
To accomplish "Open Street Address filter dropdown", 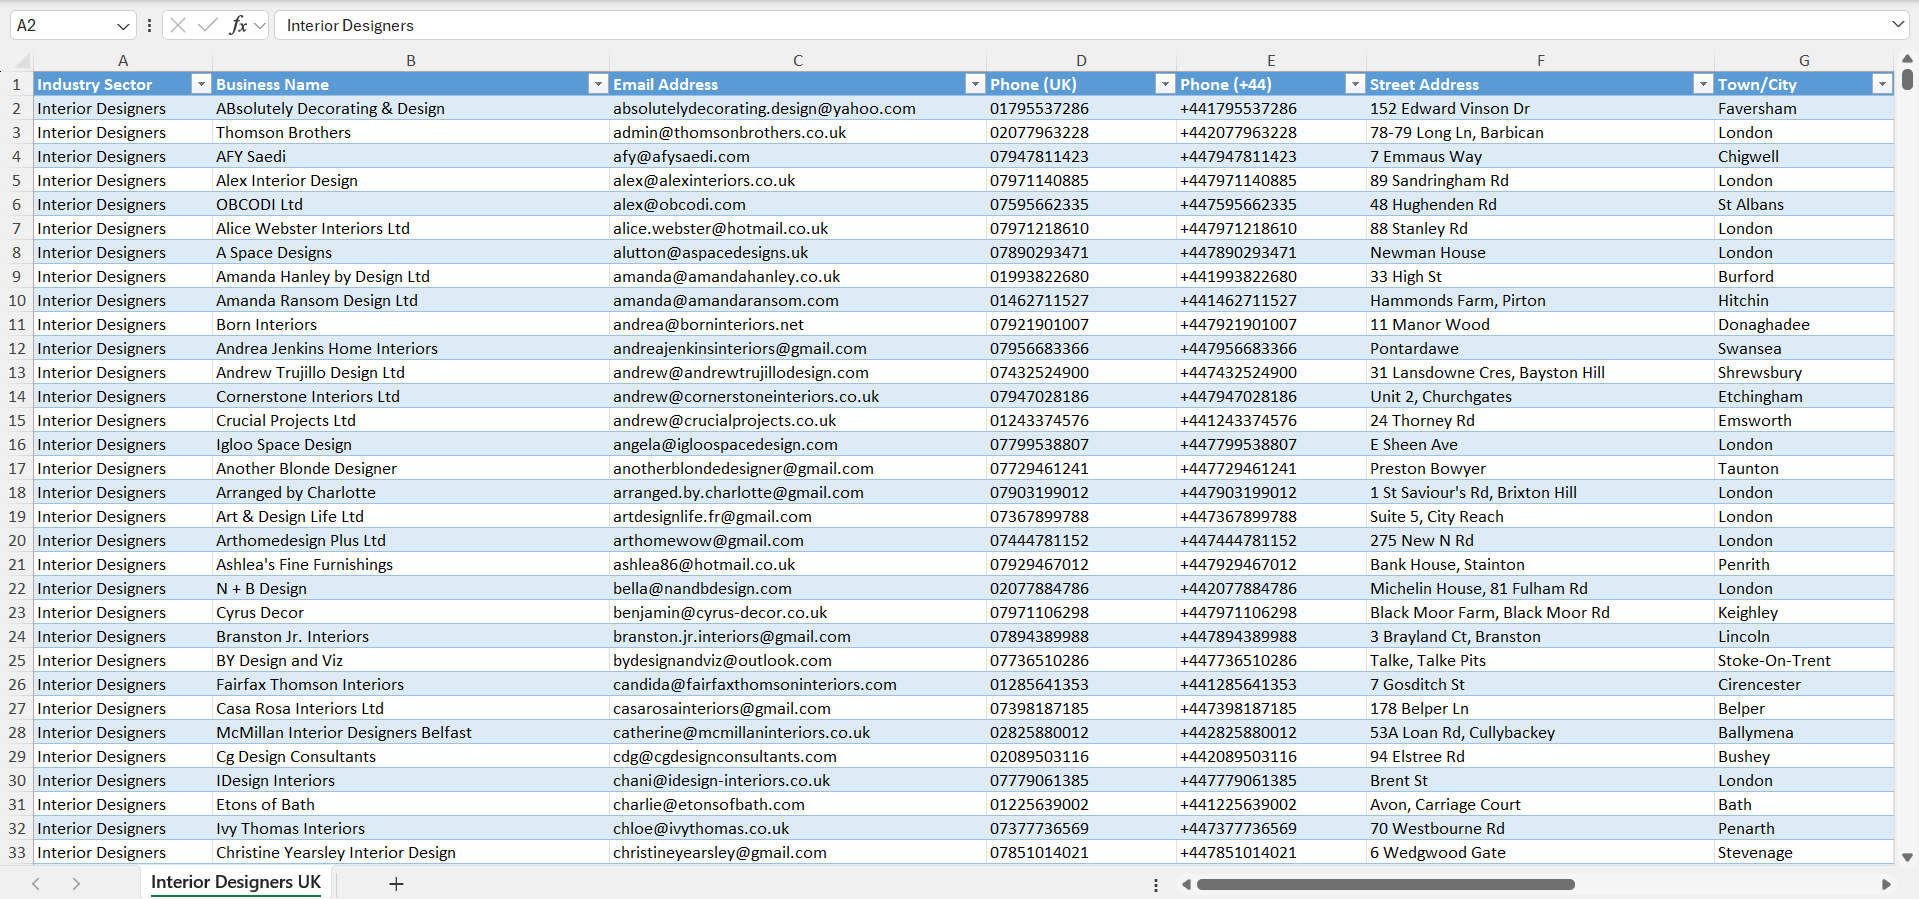I will click(1703, 84).
